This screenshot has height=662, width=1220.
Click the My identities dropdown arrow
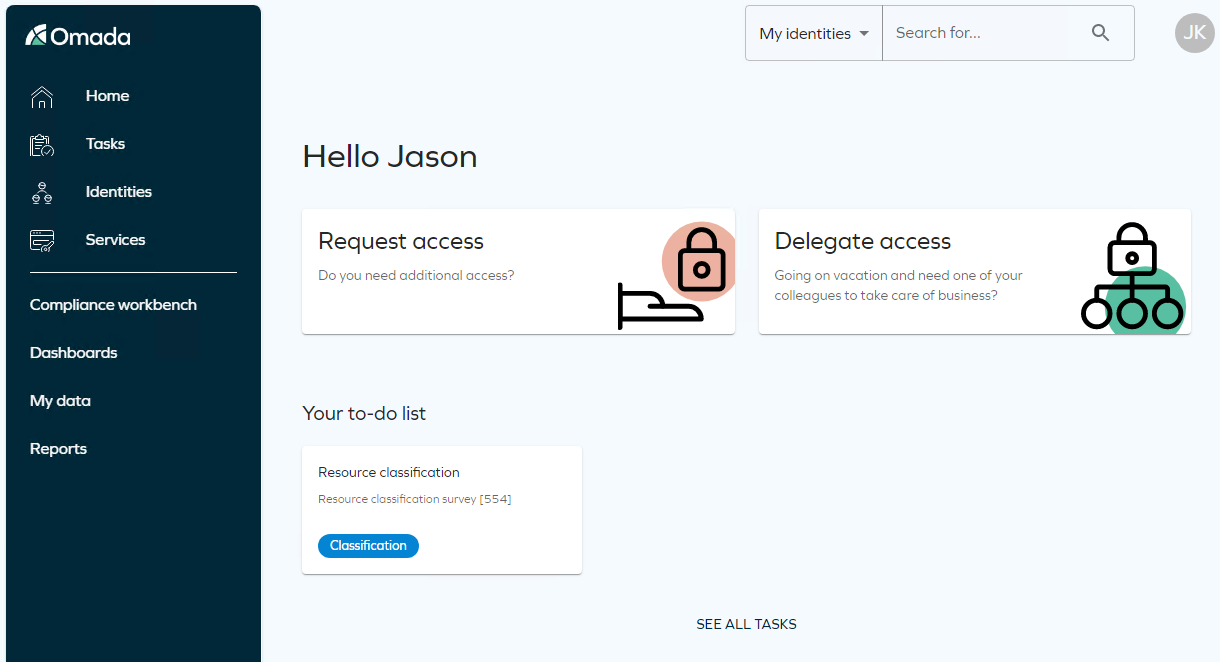[864, 34]
